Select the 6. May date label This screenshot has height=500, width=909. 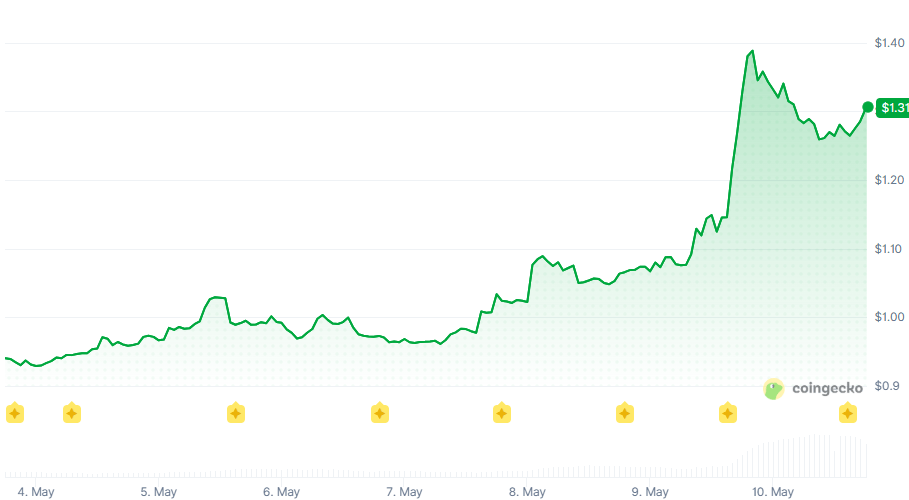[281, 492]
